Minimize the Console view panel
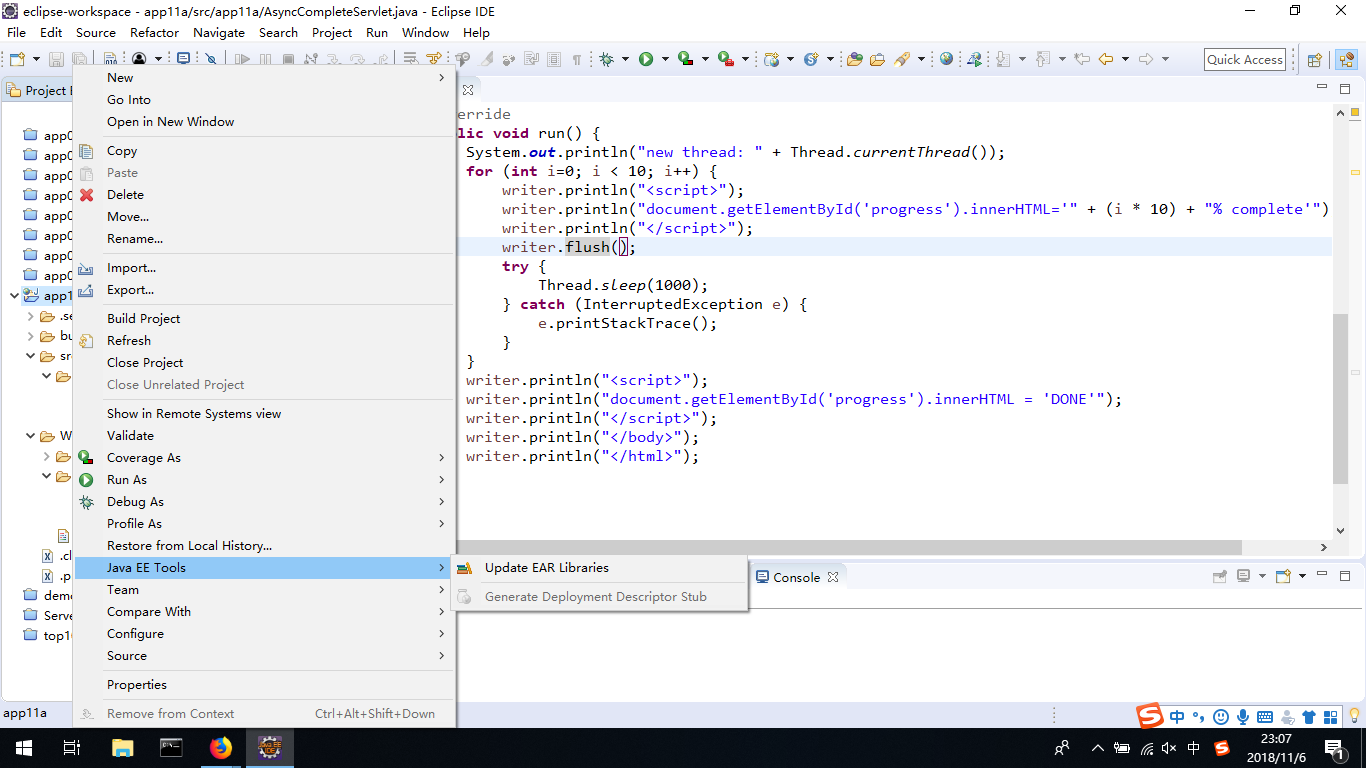The image size is (1366, 768). [x=1322, y=574]
